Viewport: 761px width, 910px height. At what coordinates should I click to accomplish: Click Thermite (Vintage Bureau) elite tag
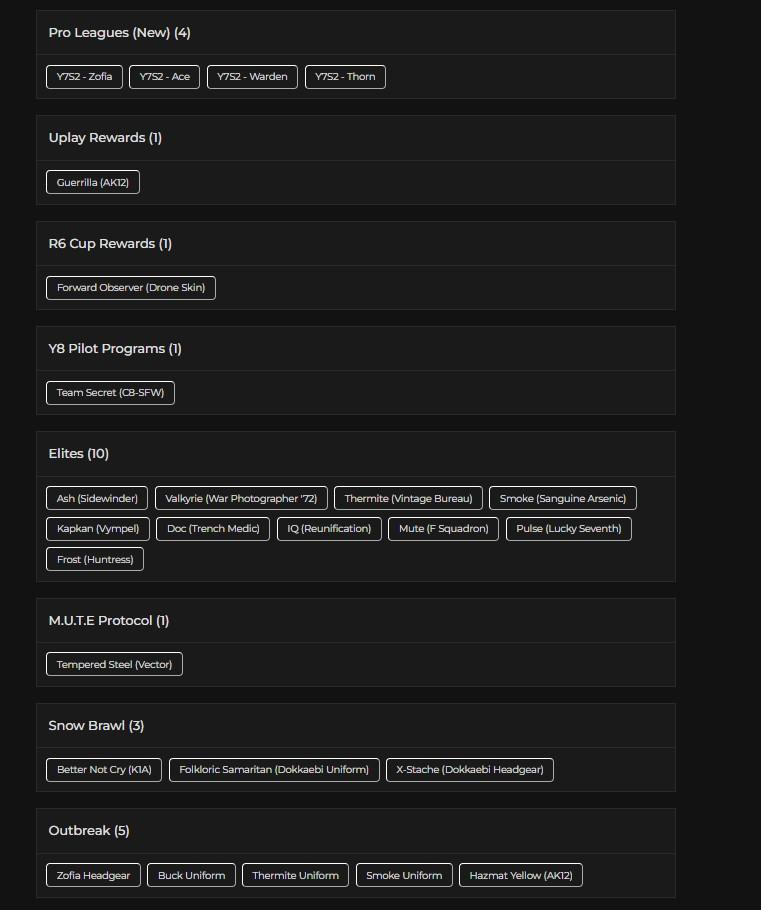point(408,498)
